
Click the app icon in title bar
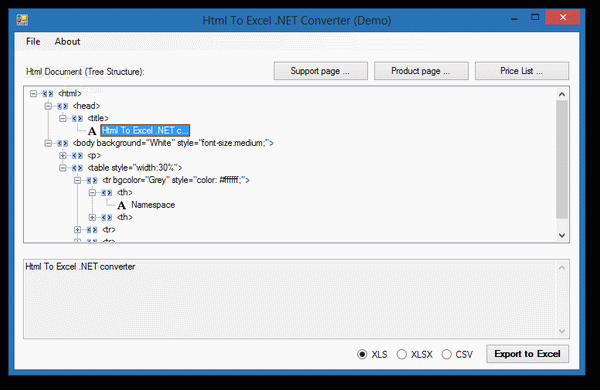pos(22,20)
